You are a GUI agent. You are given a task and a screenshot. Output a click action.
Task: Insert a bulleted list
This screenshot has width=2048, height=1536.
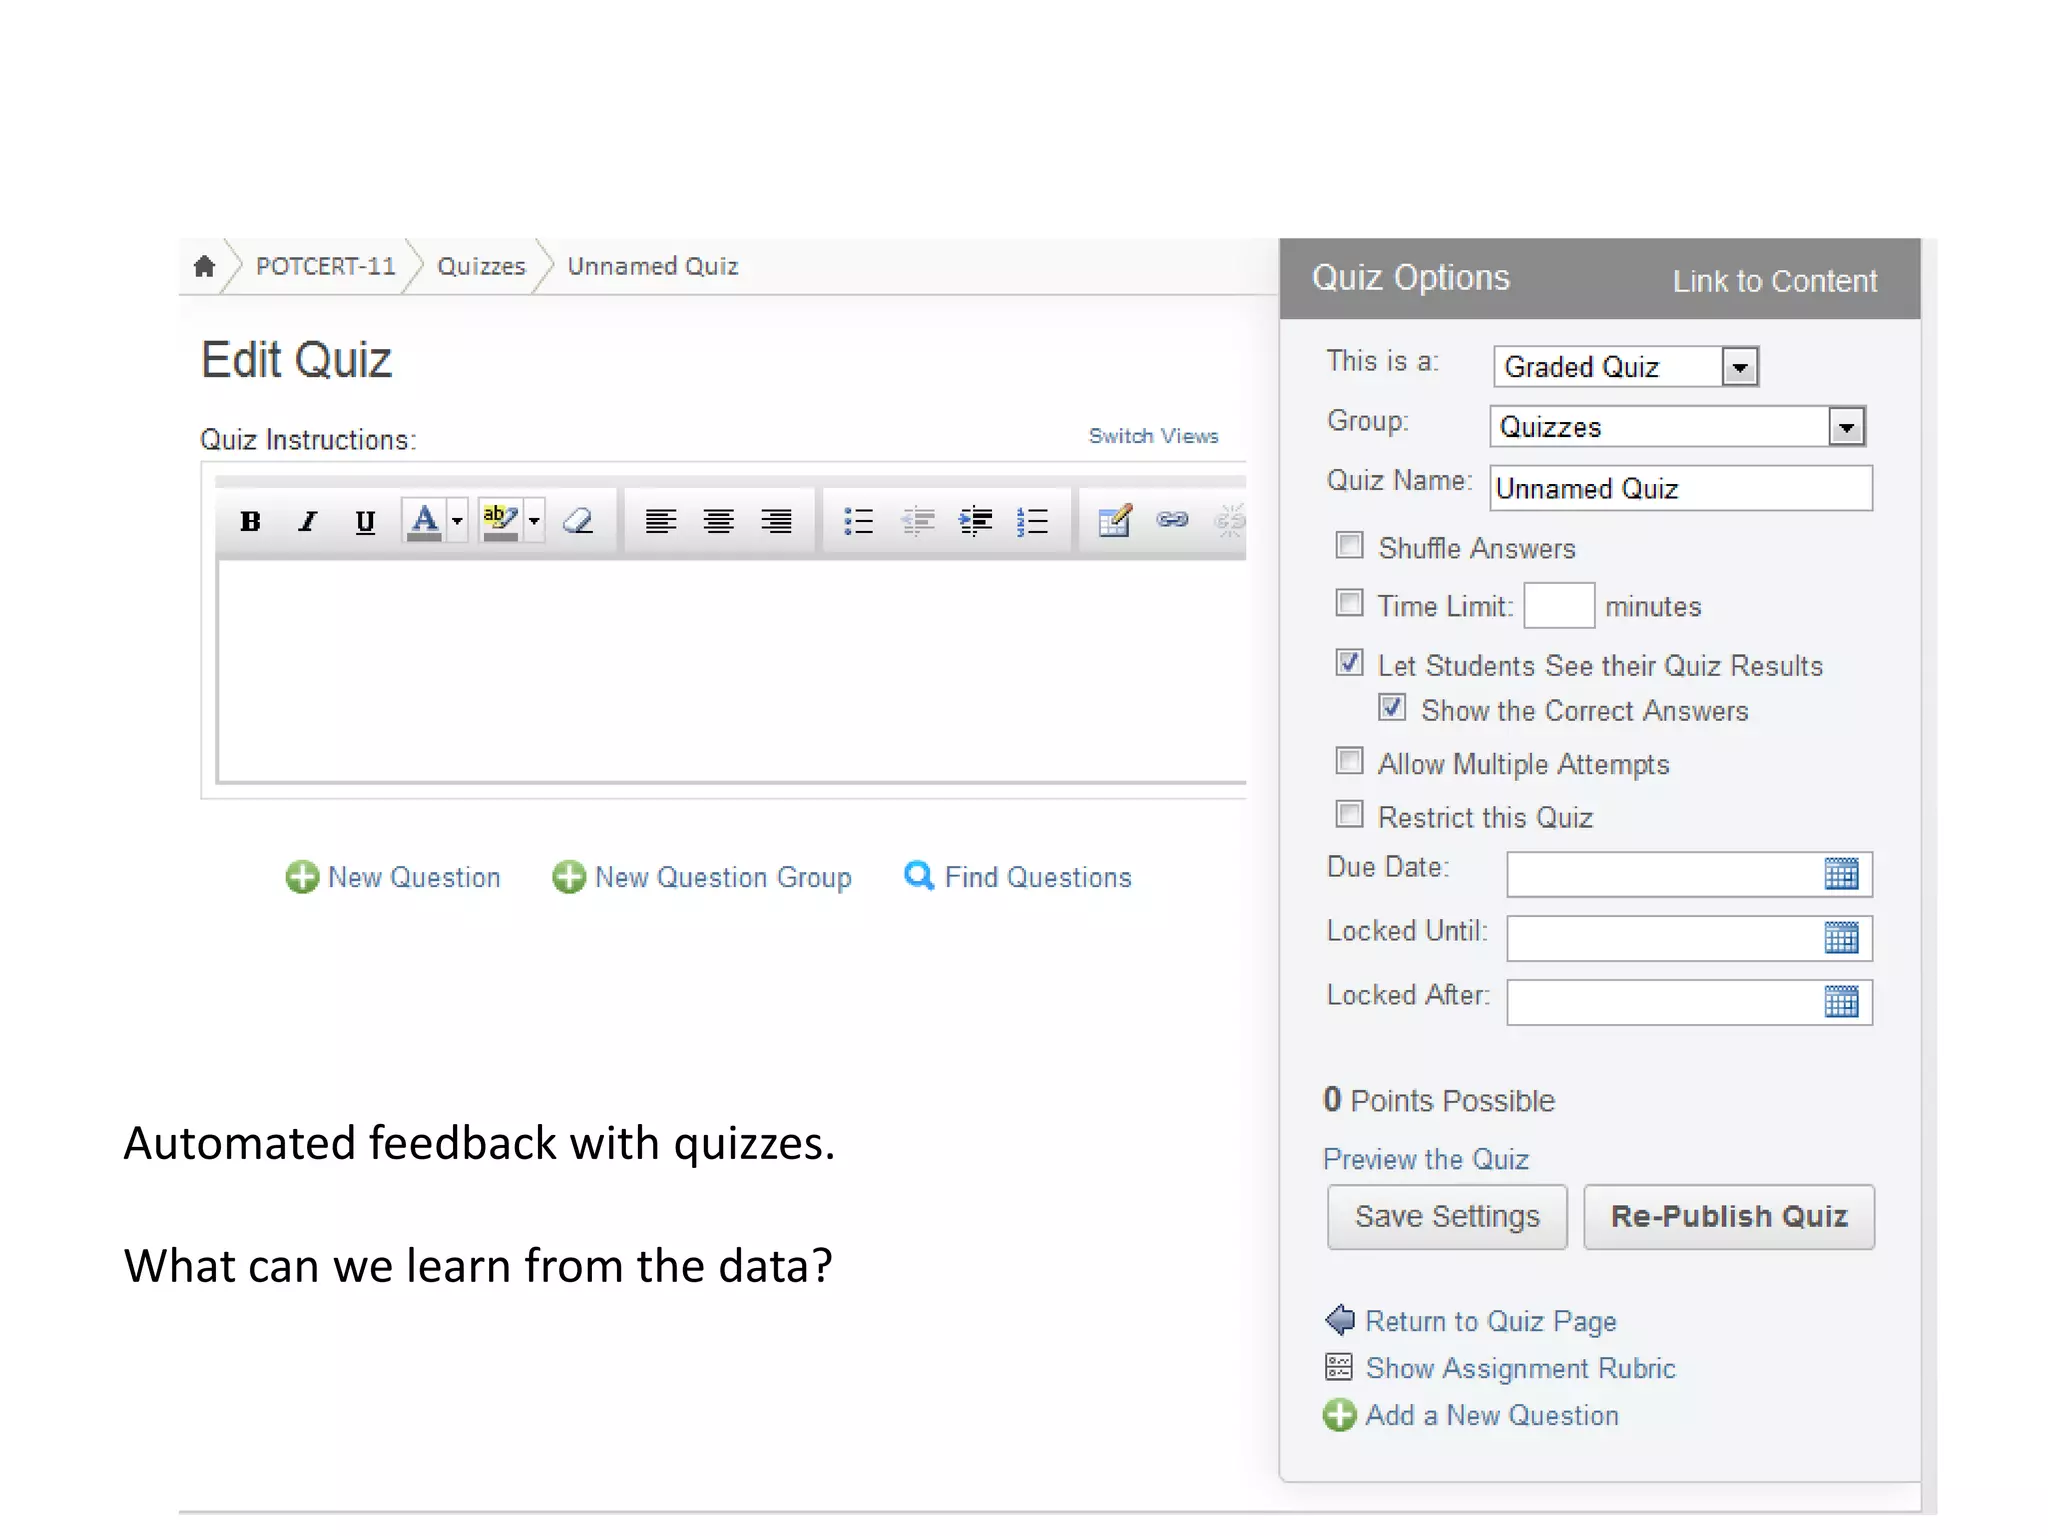point(859,521)
